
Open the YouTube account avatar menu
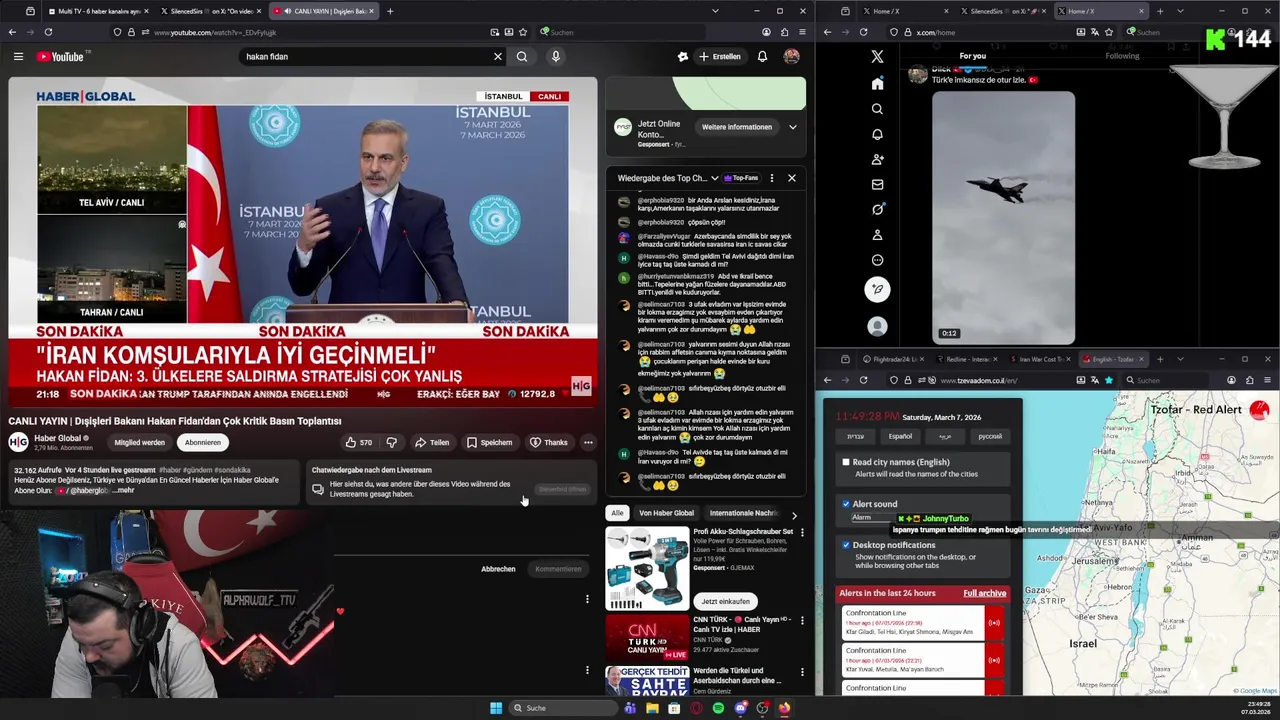point(791,57)
